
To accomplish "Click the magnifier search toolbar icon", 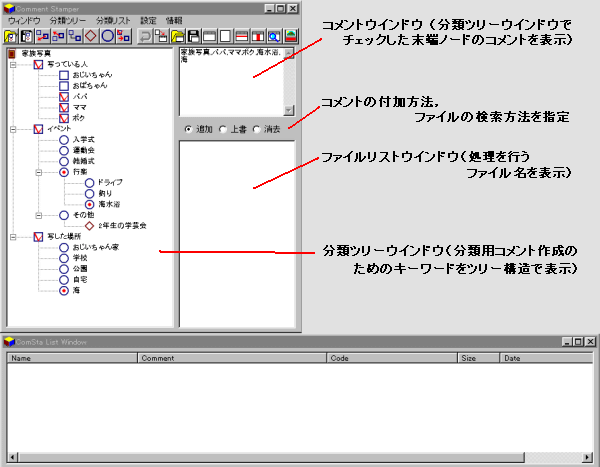I will [272, 36].
